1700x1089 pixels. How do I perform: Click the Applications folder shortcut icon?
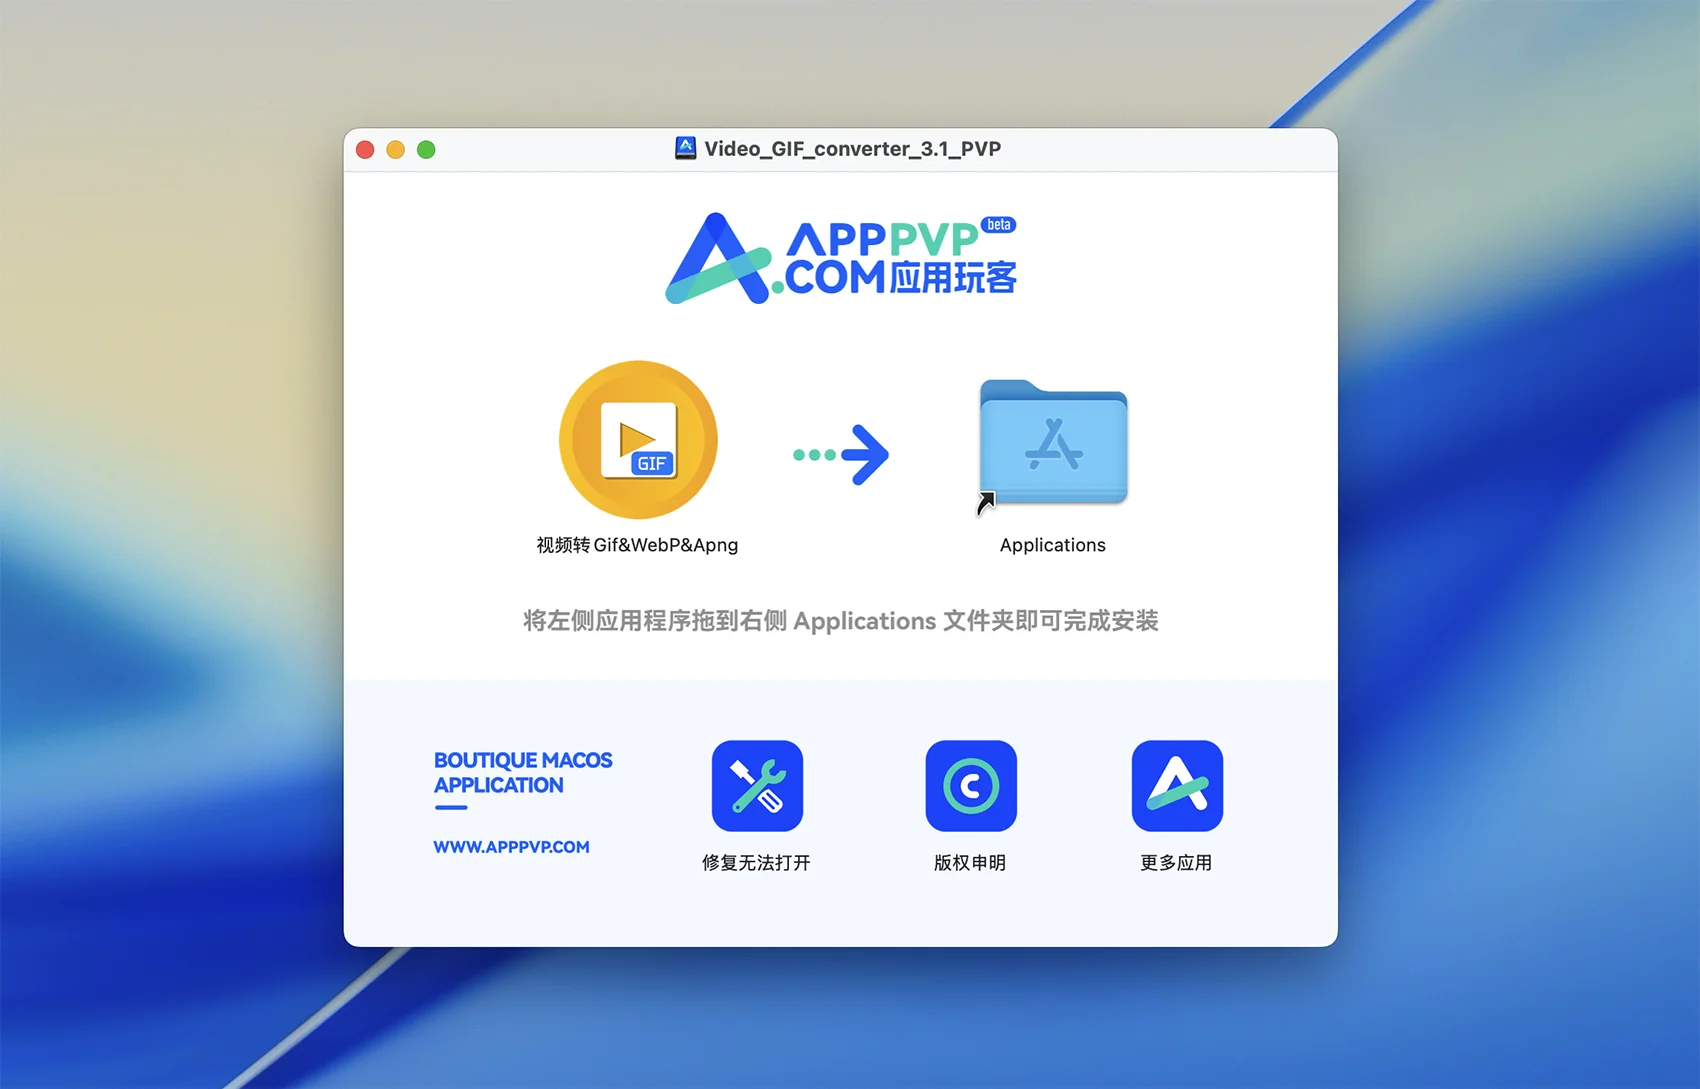[x=1053, y=442]
